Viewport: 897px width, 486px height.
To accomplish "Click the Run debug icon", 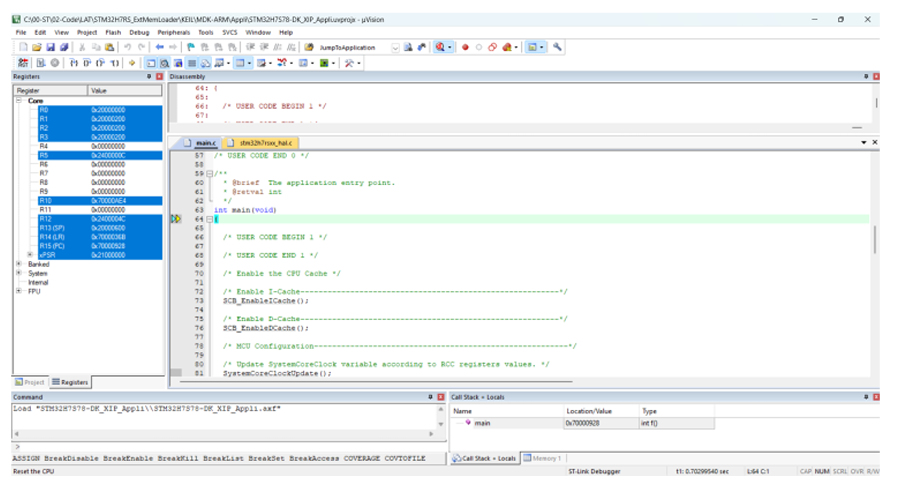I will pos(41,63).
